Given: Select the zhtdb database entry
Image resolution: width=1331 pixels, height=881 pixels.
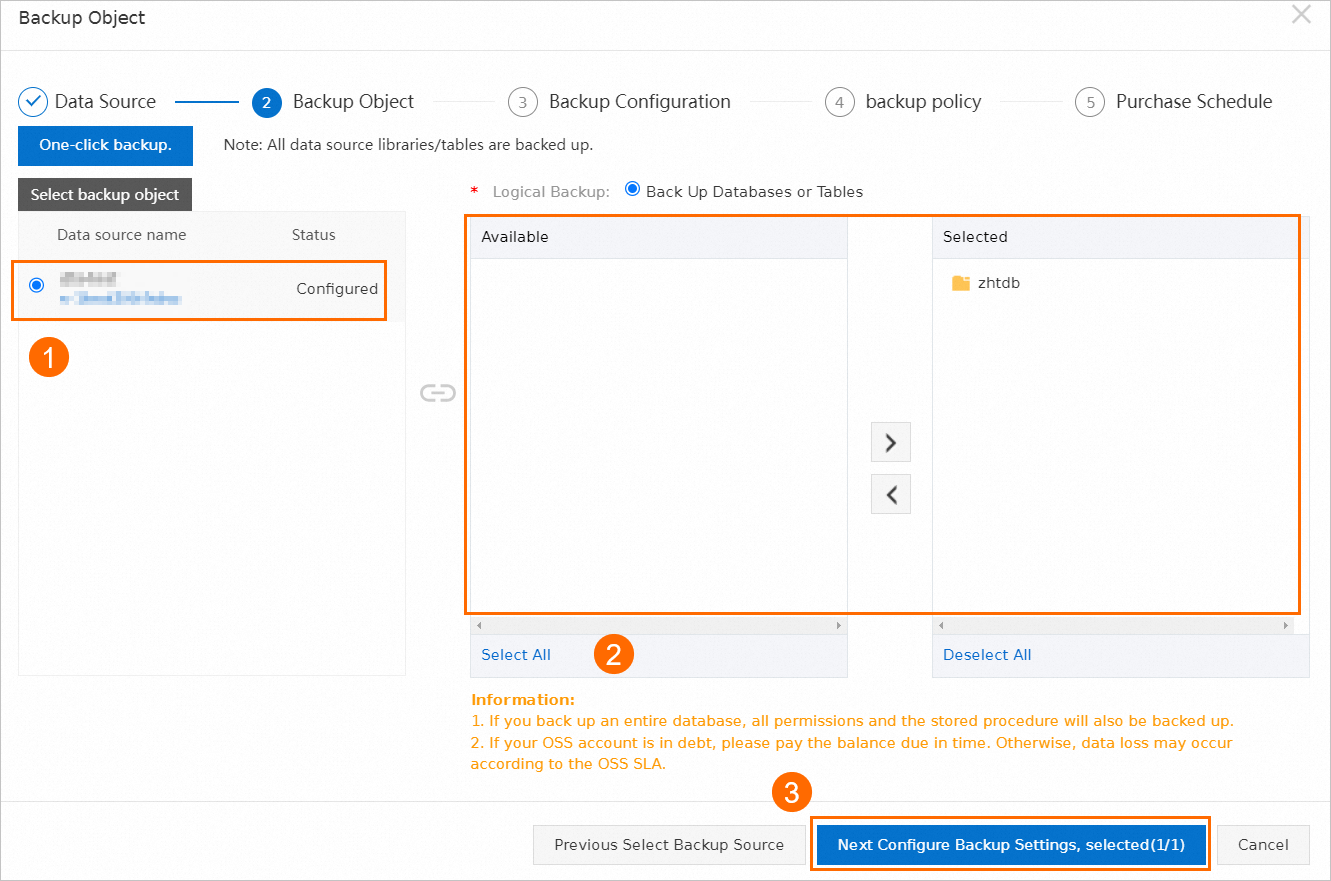Looking at the screenshot, I should [x=999, y=283].
